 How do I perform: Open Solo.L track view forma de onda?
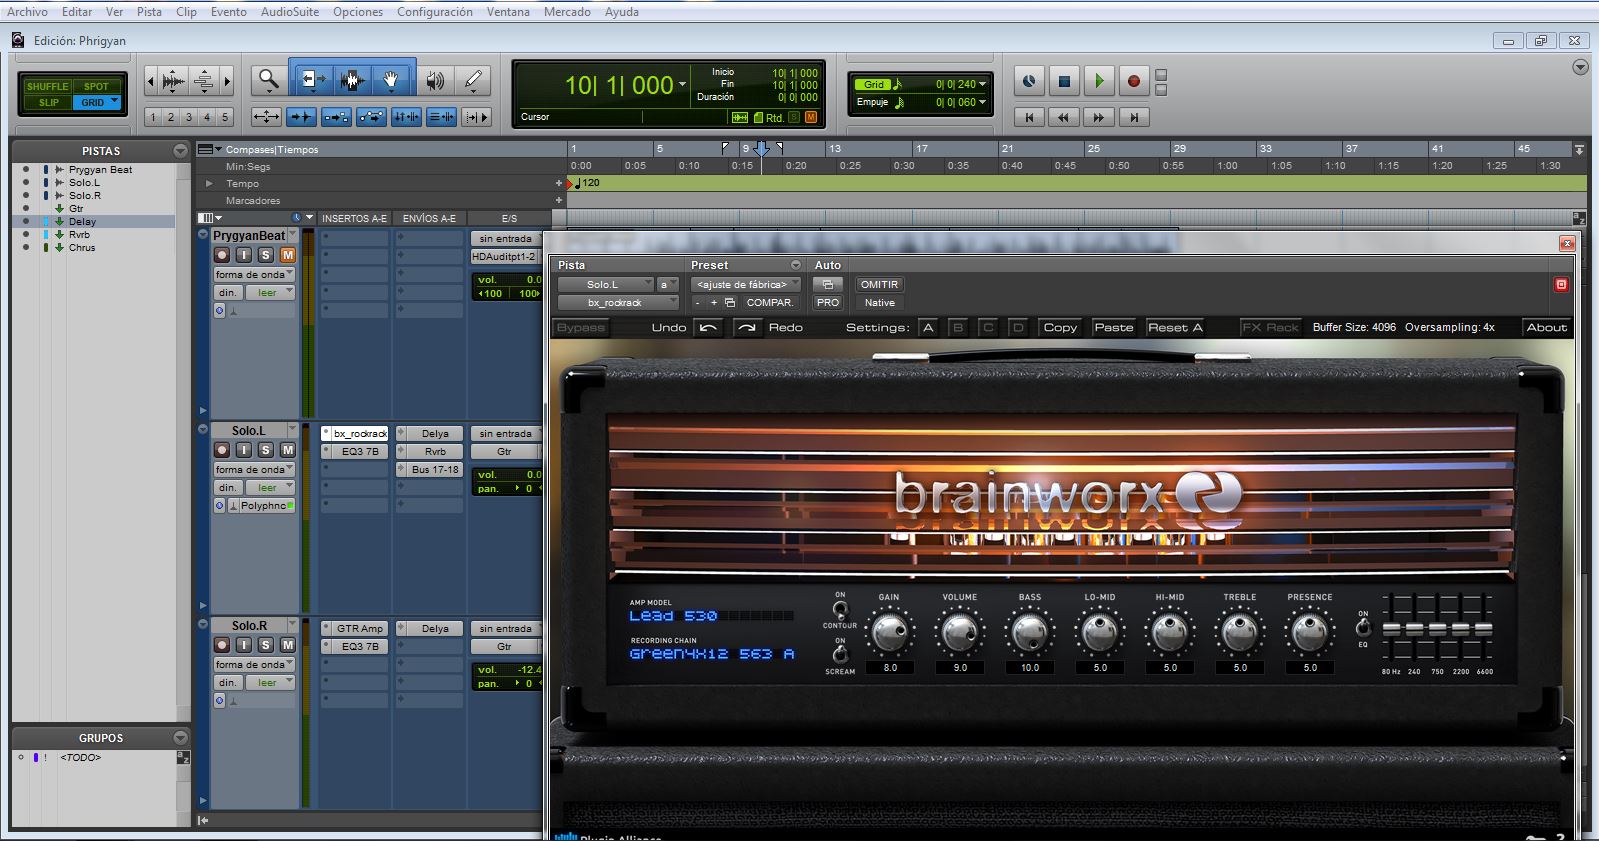[x=254, y=469]
